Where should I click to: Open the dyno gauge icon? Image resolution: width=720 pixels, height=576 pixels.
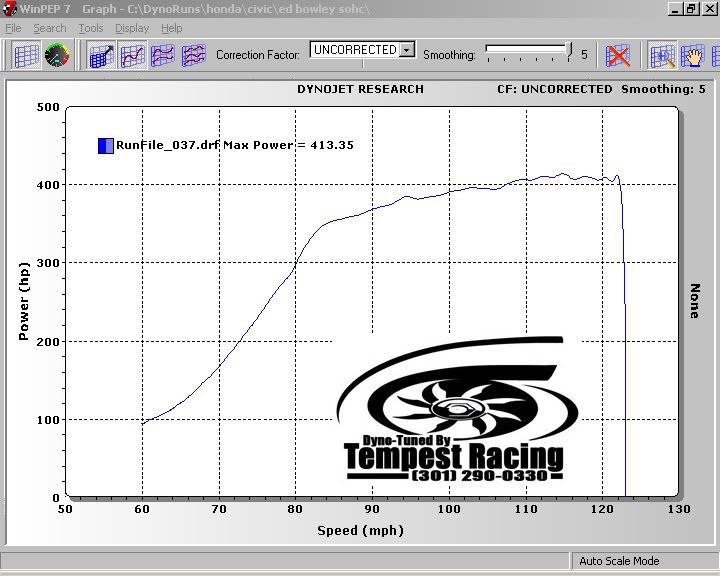(x=57, y=56)
